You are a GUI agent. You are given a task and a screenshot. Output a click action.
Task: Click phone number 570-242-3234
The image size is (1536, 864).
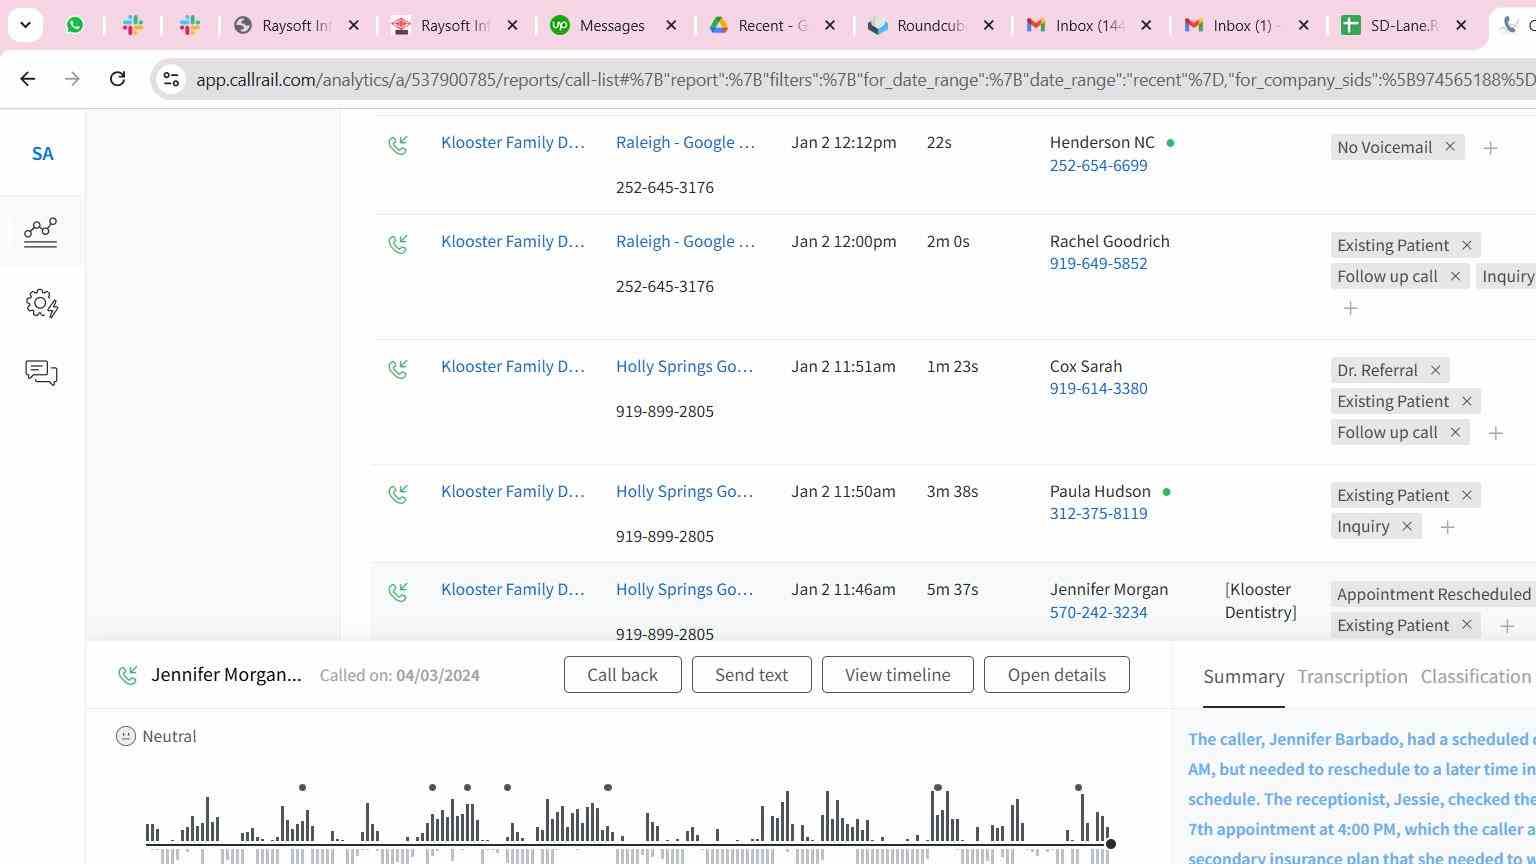[x=1098, y=612]
